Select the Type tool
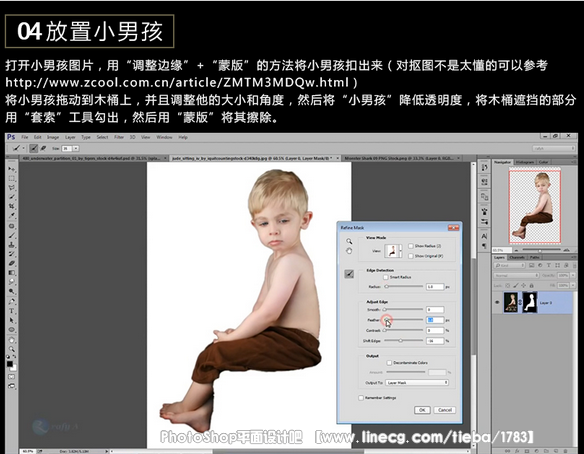Screen dimensions: 584x454 pyautogui.click(x=12, y=311)
